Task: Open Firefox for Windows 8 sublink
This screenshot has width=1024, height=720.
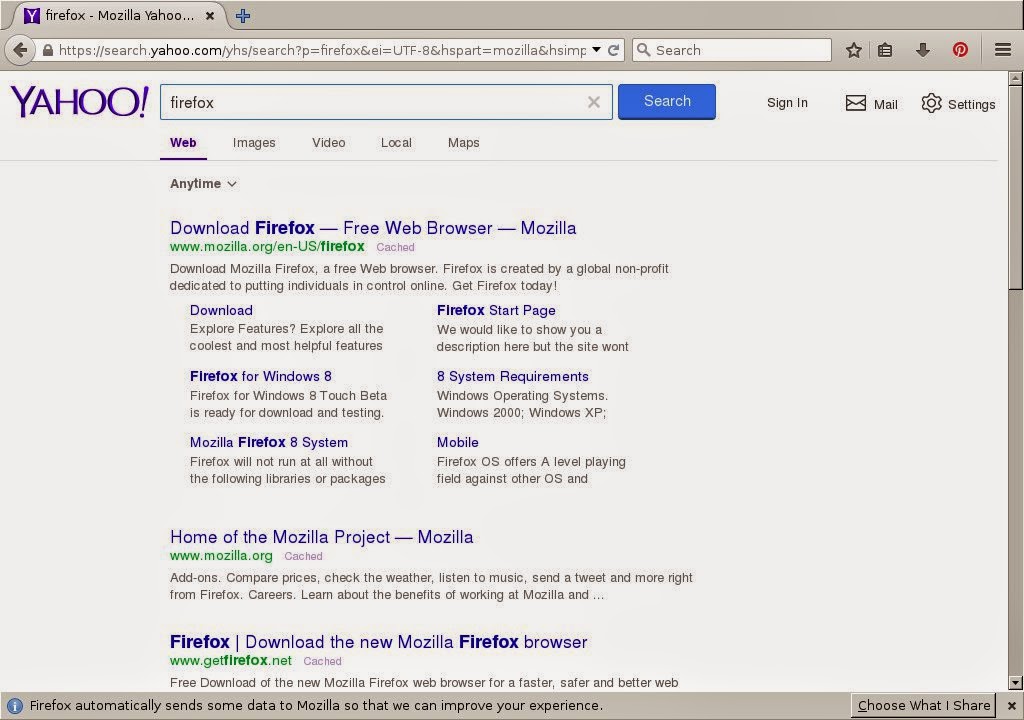Action: [x=261, y=376]
